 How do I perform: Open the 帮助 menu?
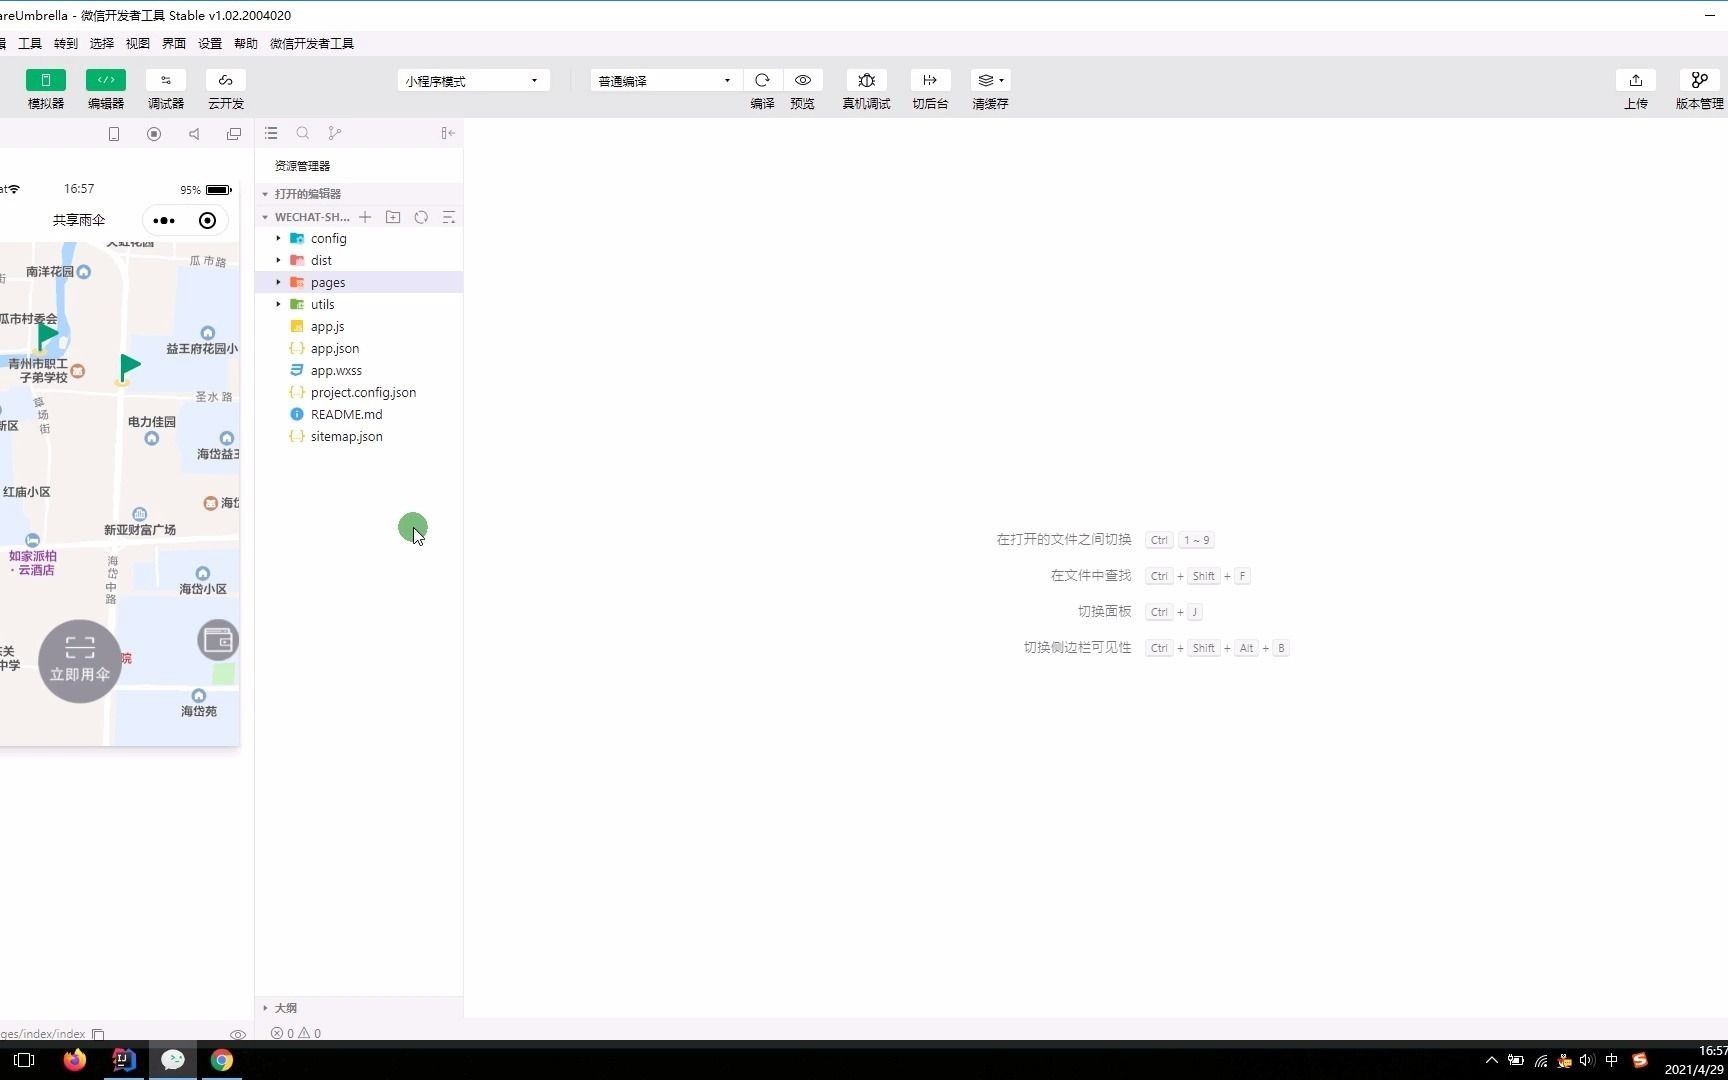coord(246,44)
